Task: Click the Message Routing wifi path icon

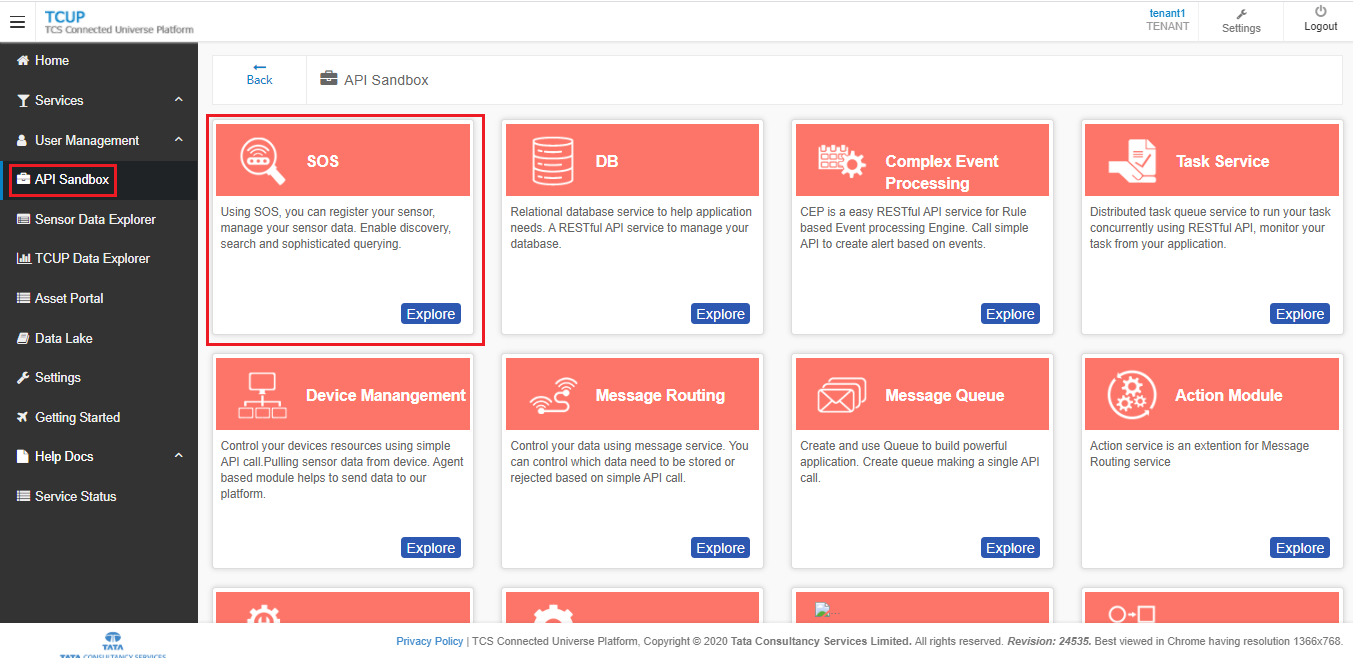Action: click(x=553, y=395)
